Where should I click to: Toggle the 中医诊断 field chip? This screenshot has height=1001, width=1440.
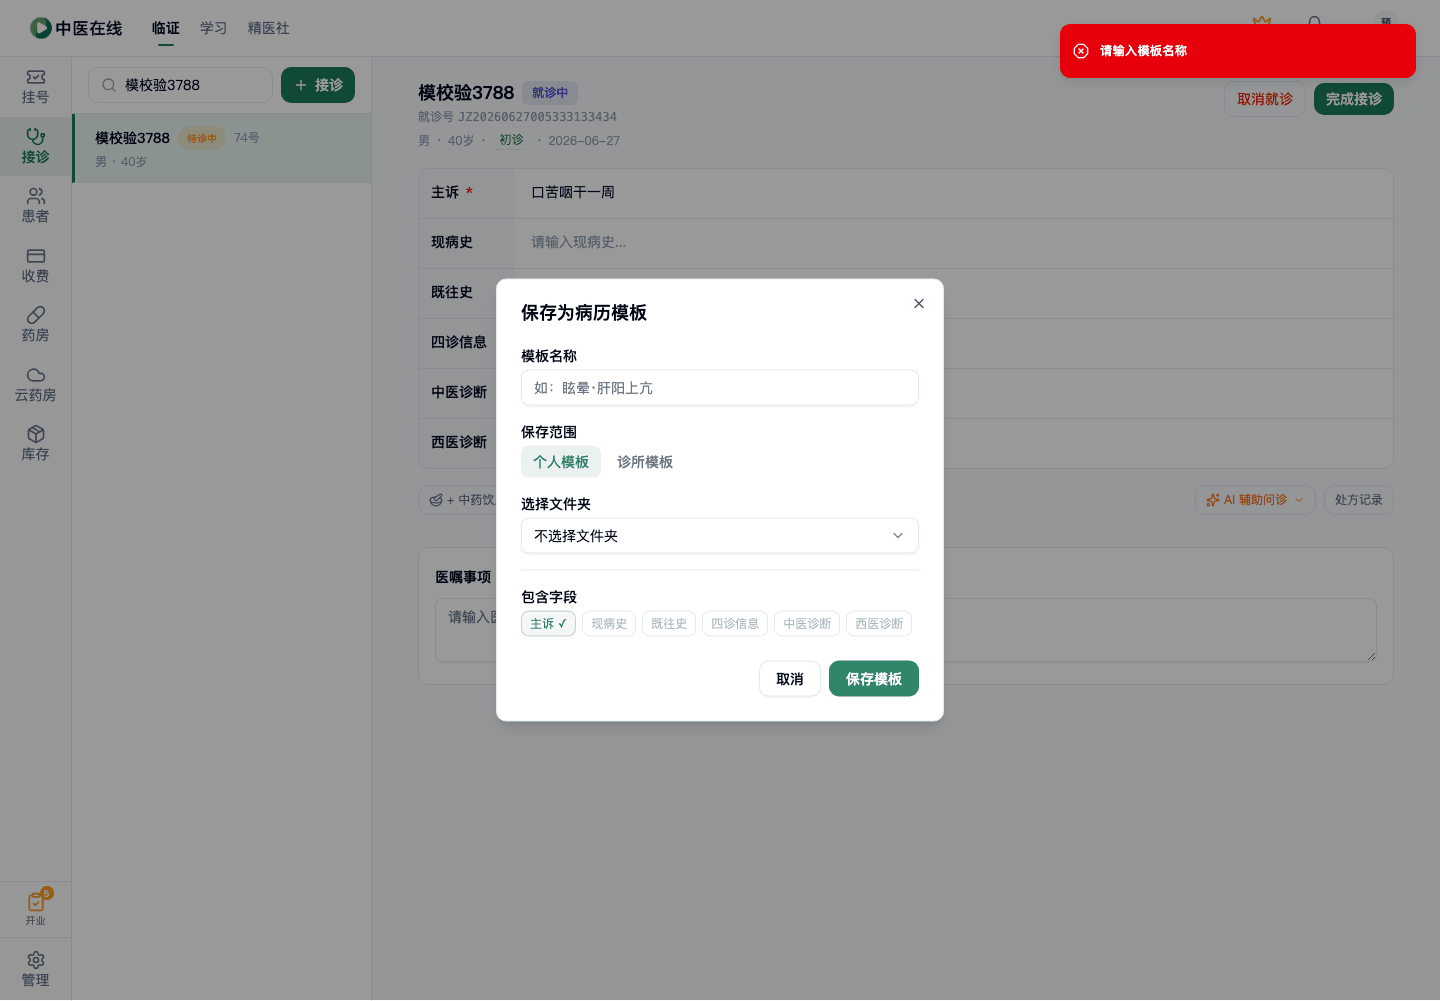[x=807, y=624]
